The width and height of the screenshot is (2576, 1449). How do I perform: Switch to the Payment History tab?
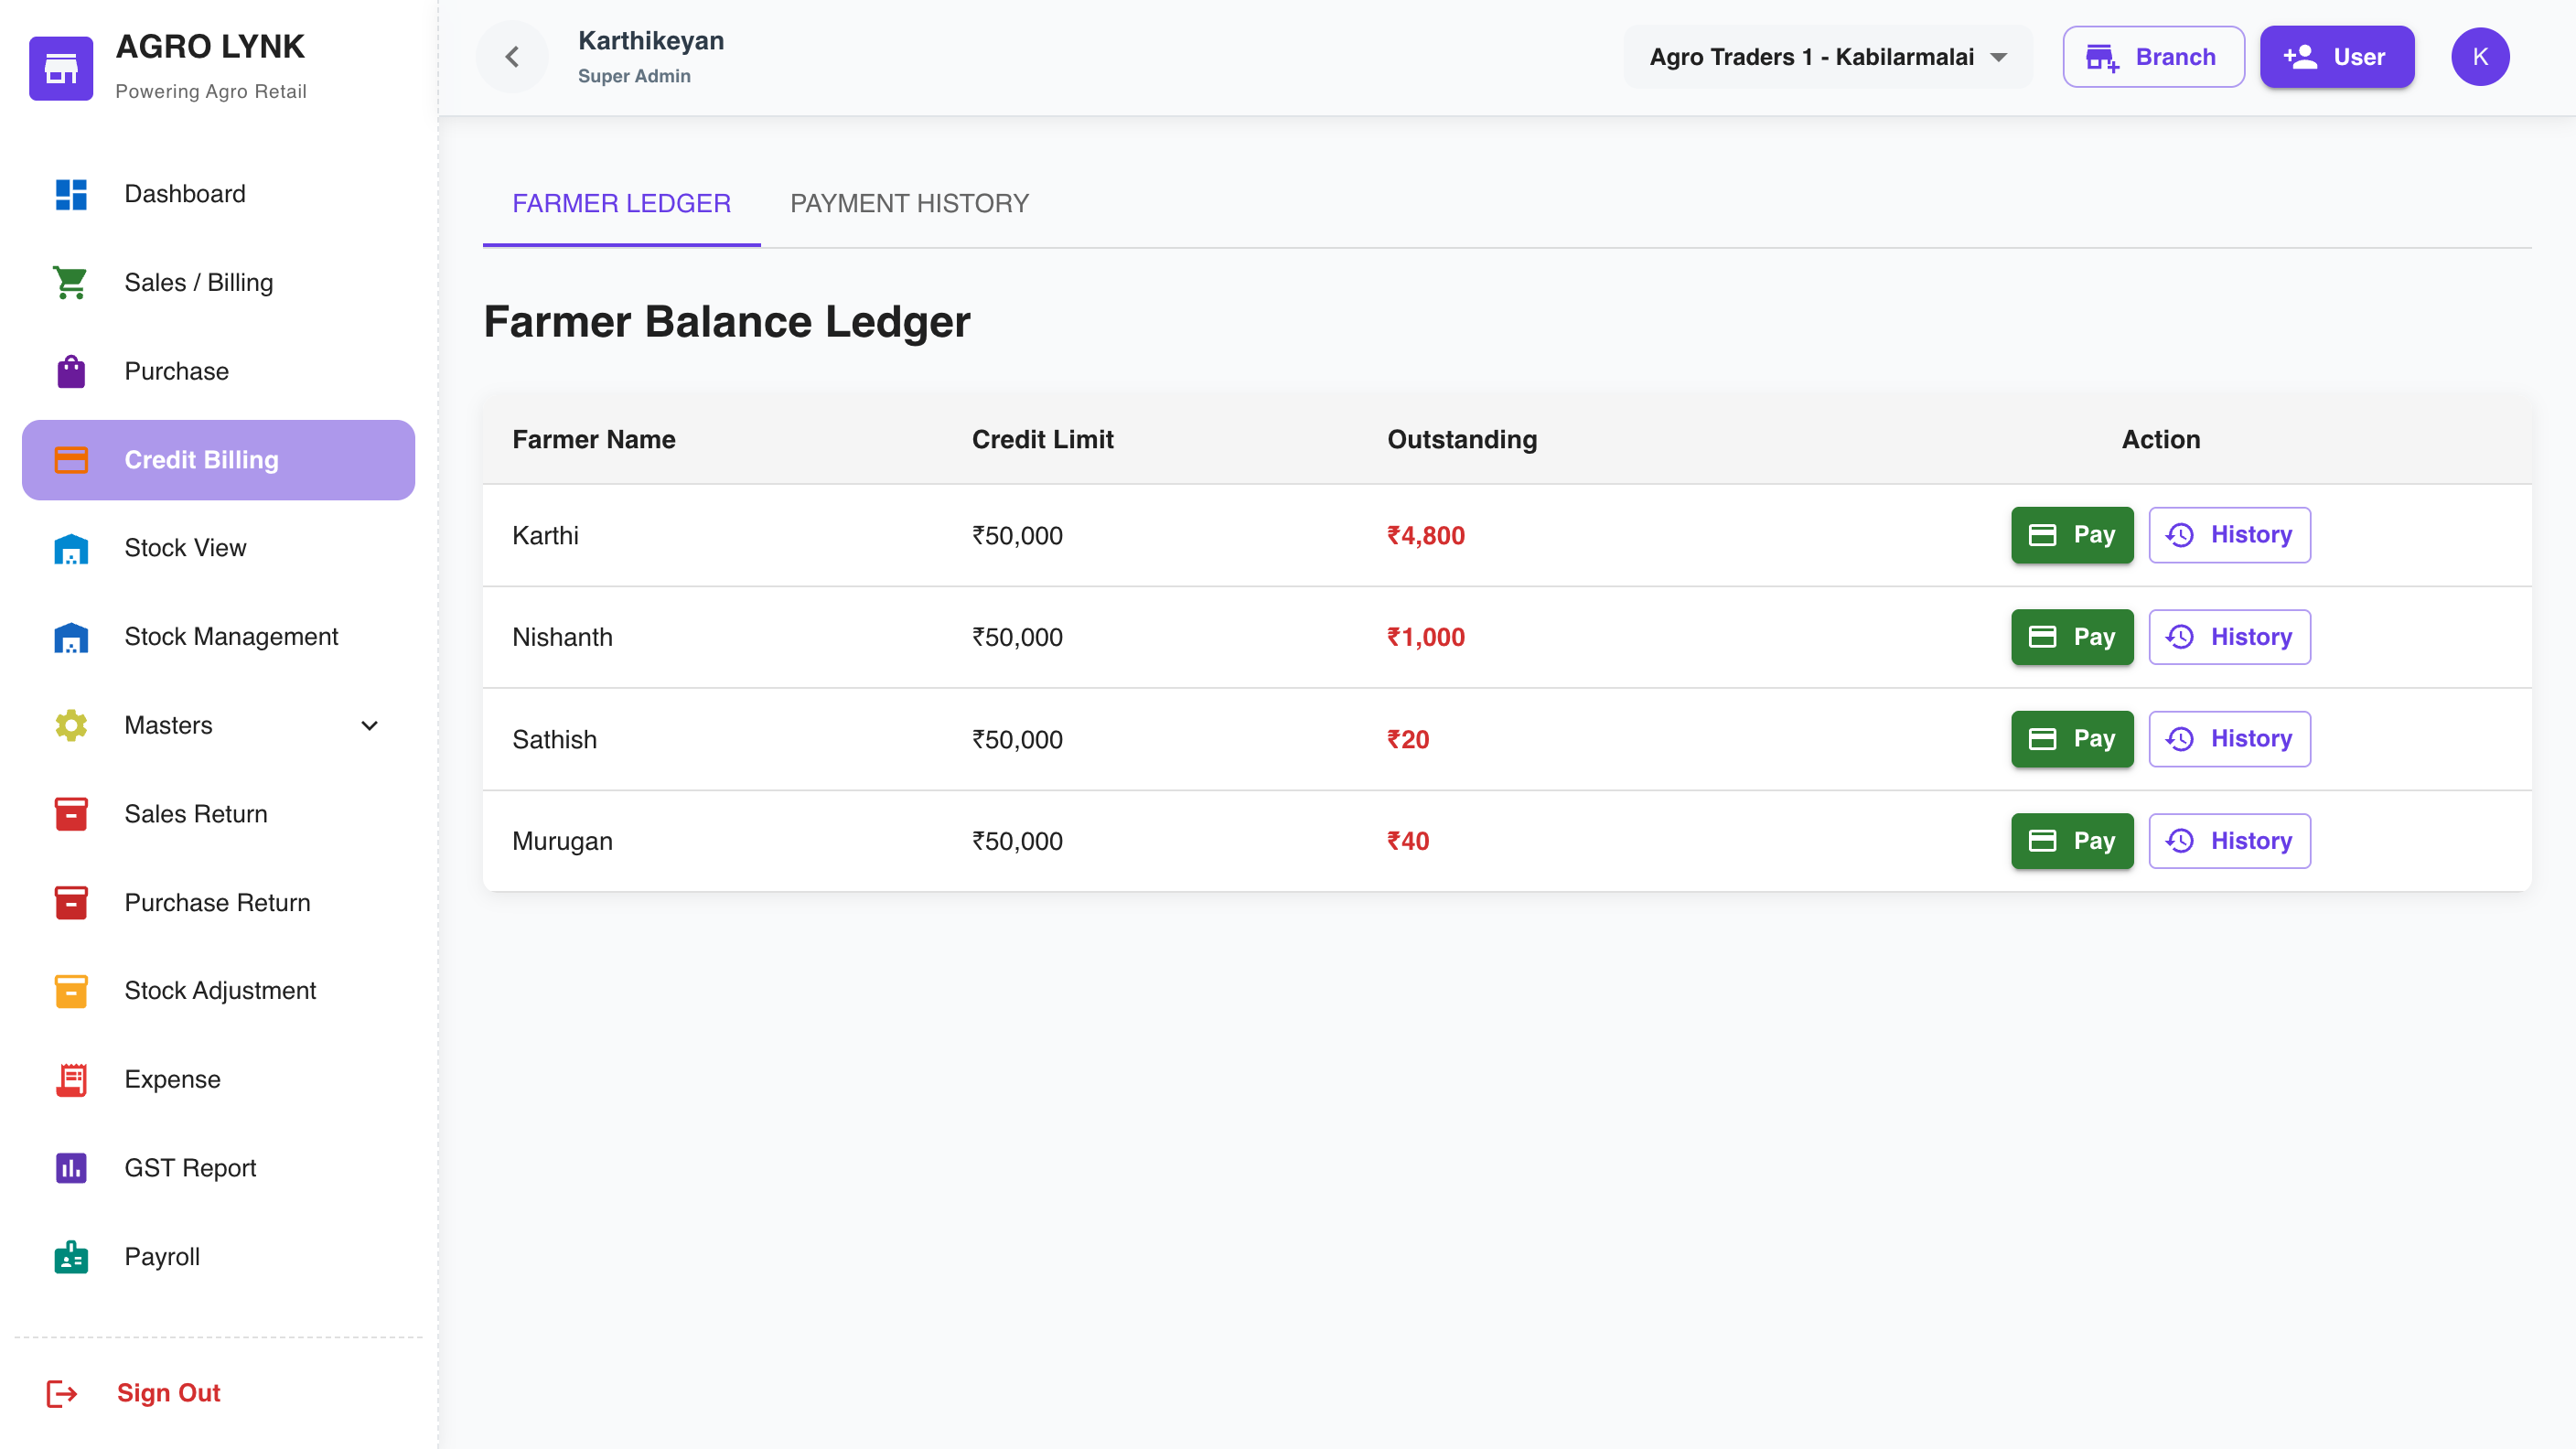pos(909,204)
